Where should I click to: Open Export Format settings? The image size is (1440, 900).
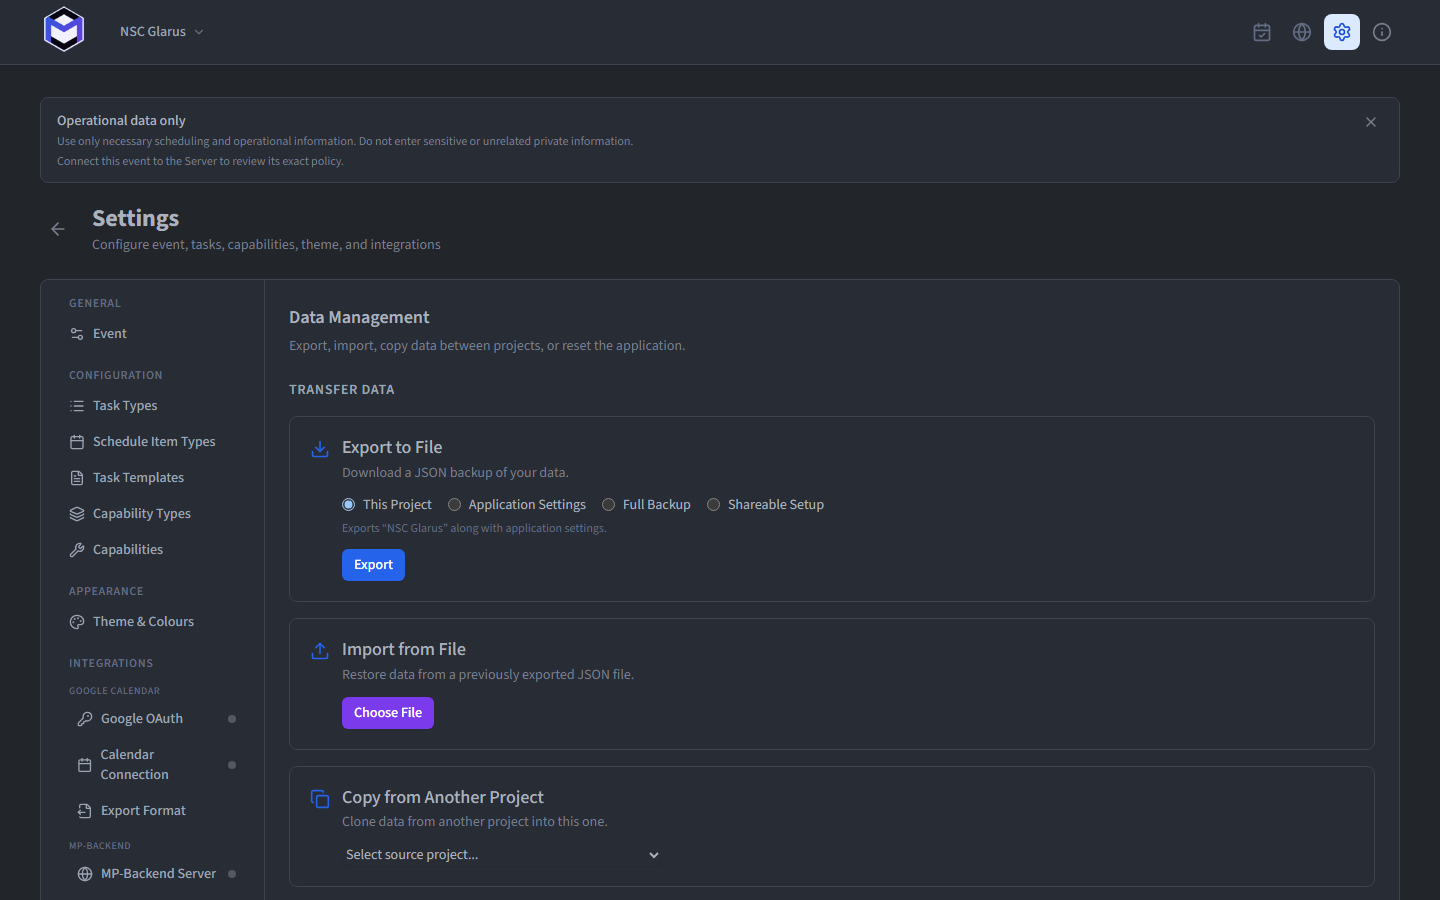click(156, 811)
